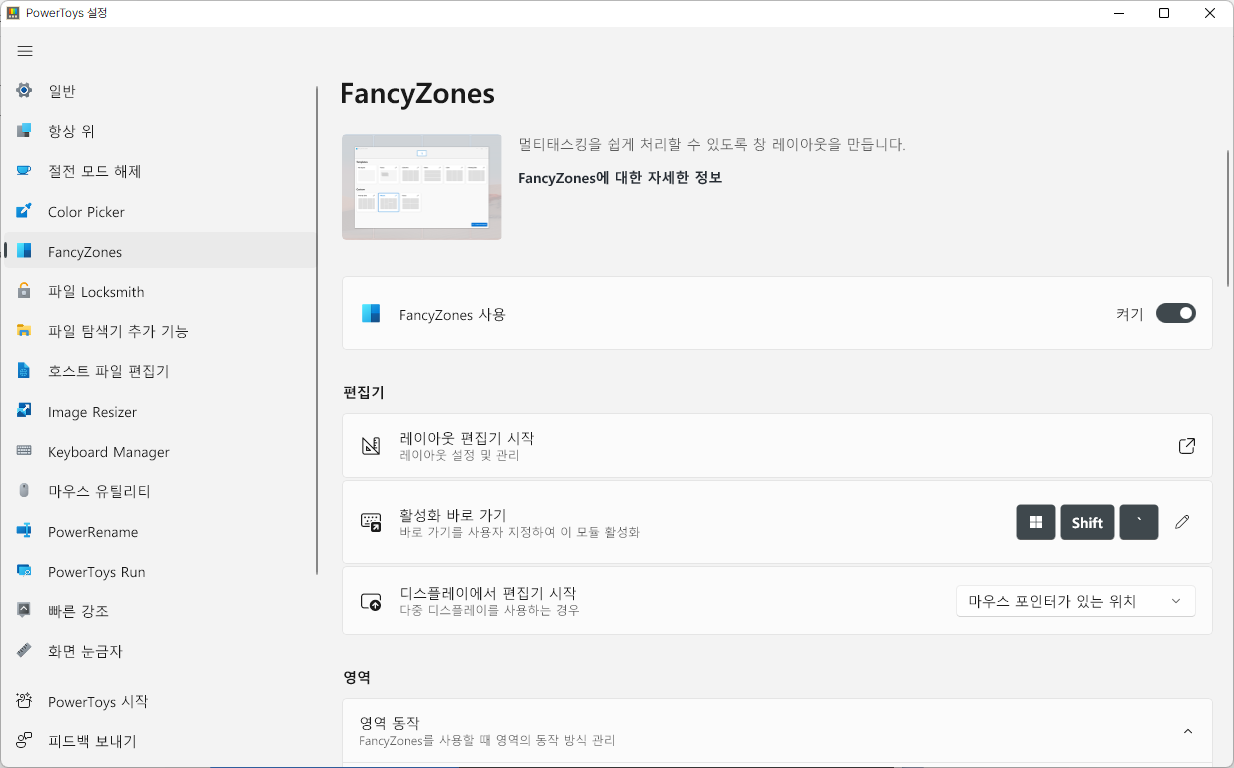
Task: Collapse the 영역 동작 section chevron
Action: click(1188, 732)
